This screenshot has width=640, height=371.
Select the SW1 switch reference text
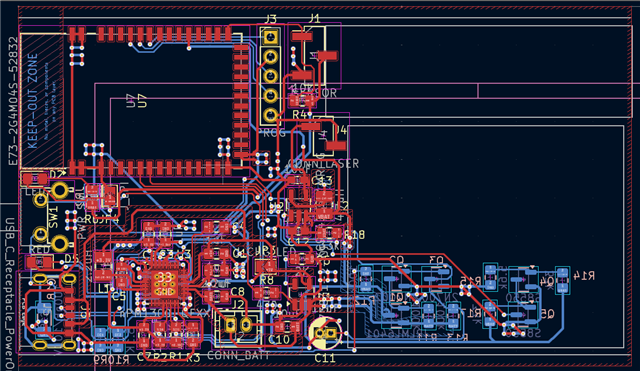tap(54, 217)
